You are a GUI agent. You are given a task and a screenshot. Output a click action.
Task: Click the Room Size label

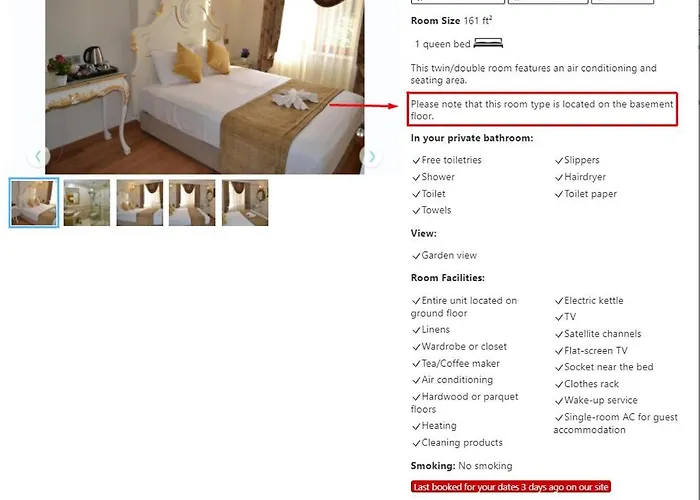coord(435,21)
